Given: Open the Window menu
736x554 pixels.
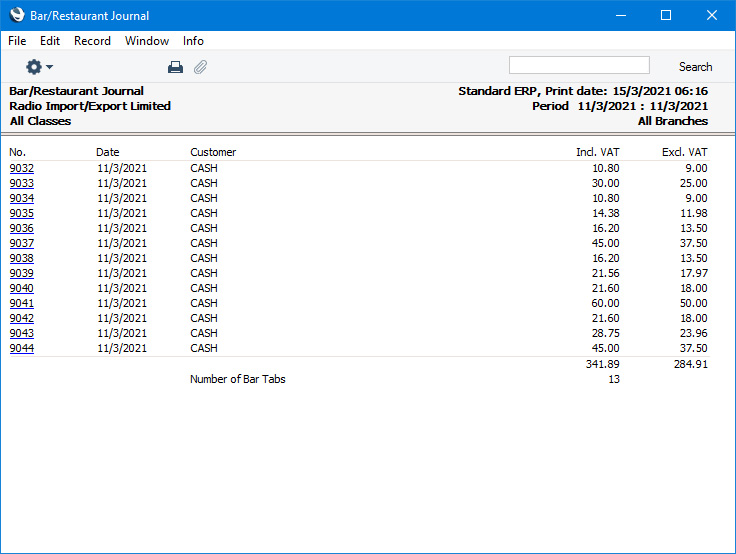Looking at the screenshot, I should [147, 41].
